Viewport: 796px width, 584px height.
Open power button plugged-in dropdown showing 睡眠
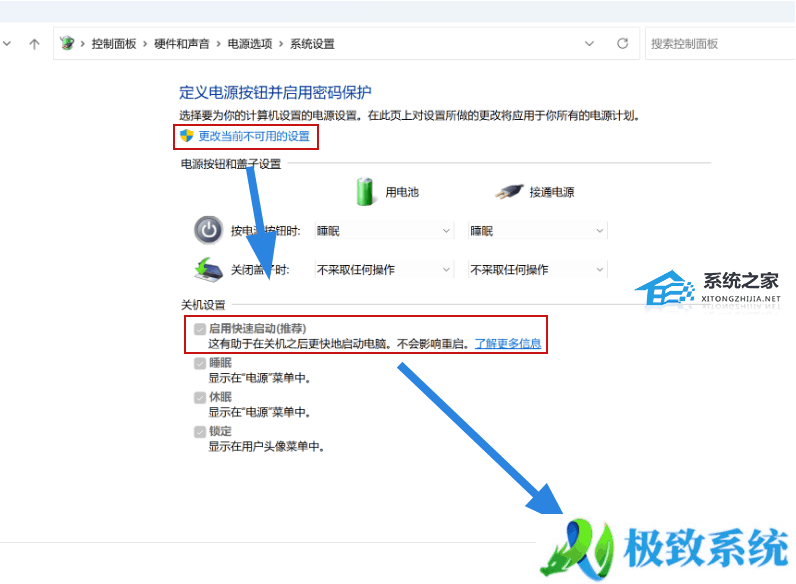point(537,231)
